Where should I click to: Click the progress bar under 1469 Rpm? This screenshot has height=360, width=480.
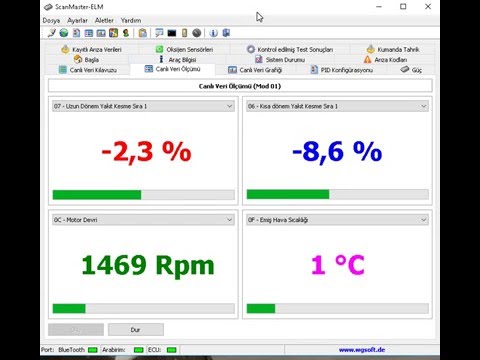[x=143, y=308]
